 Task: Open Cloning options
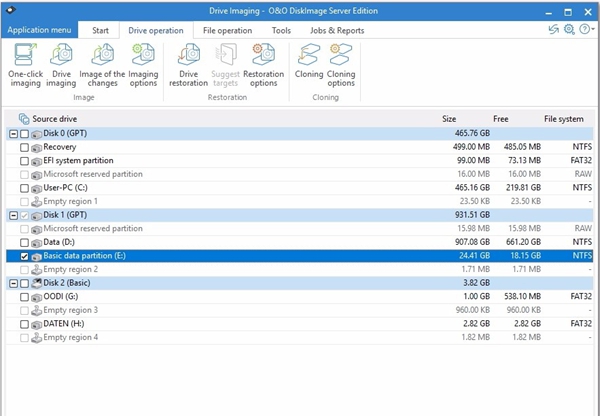click(x=341, y=65)
